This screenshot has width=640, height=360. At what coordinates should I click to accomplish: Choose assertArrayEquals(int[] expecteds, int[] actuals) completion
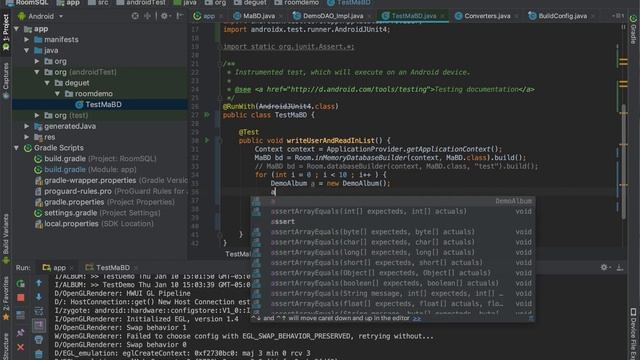[393, 211]
